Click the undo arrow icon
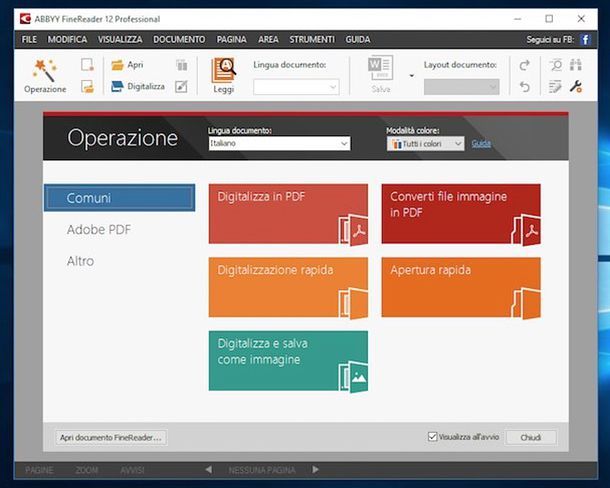The height and width of the screenshot is (488, 610). point(525,87)
